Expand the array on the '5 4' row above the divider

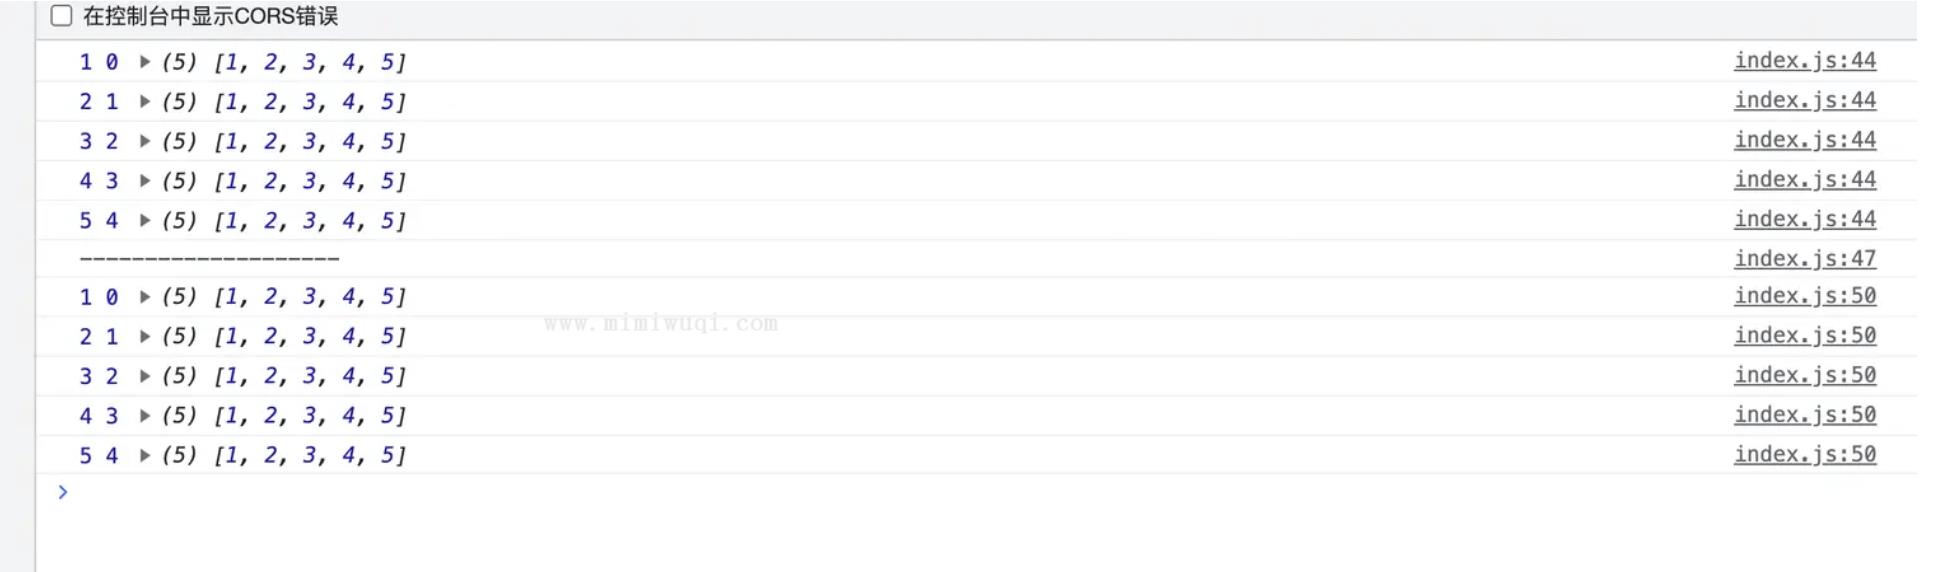(145, 220)
